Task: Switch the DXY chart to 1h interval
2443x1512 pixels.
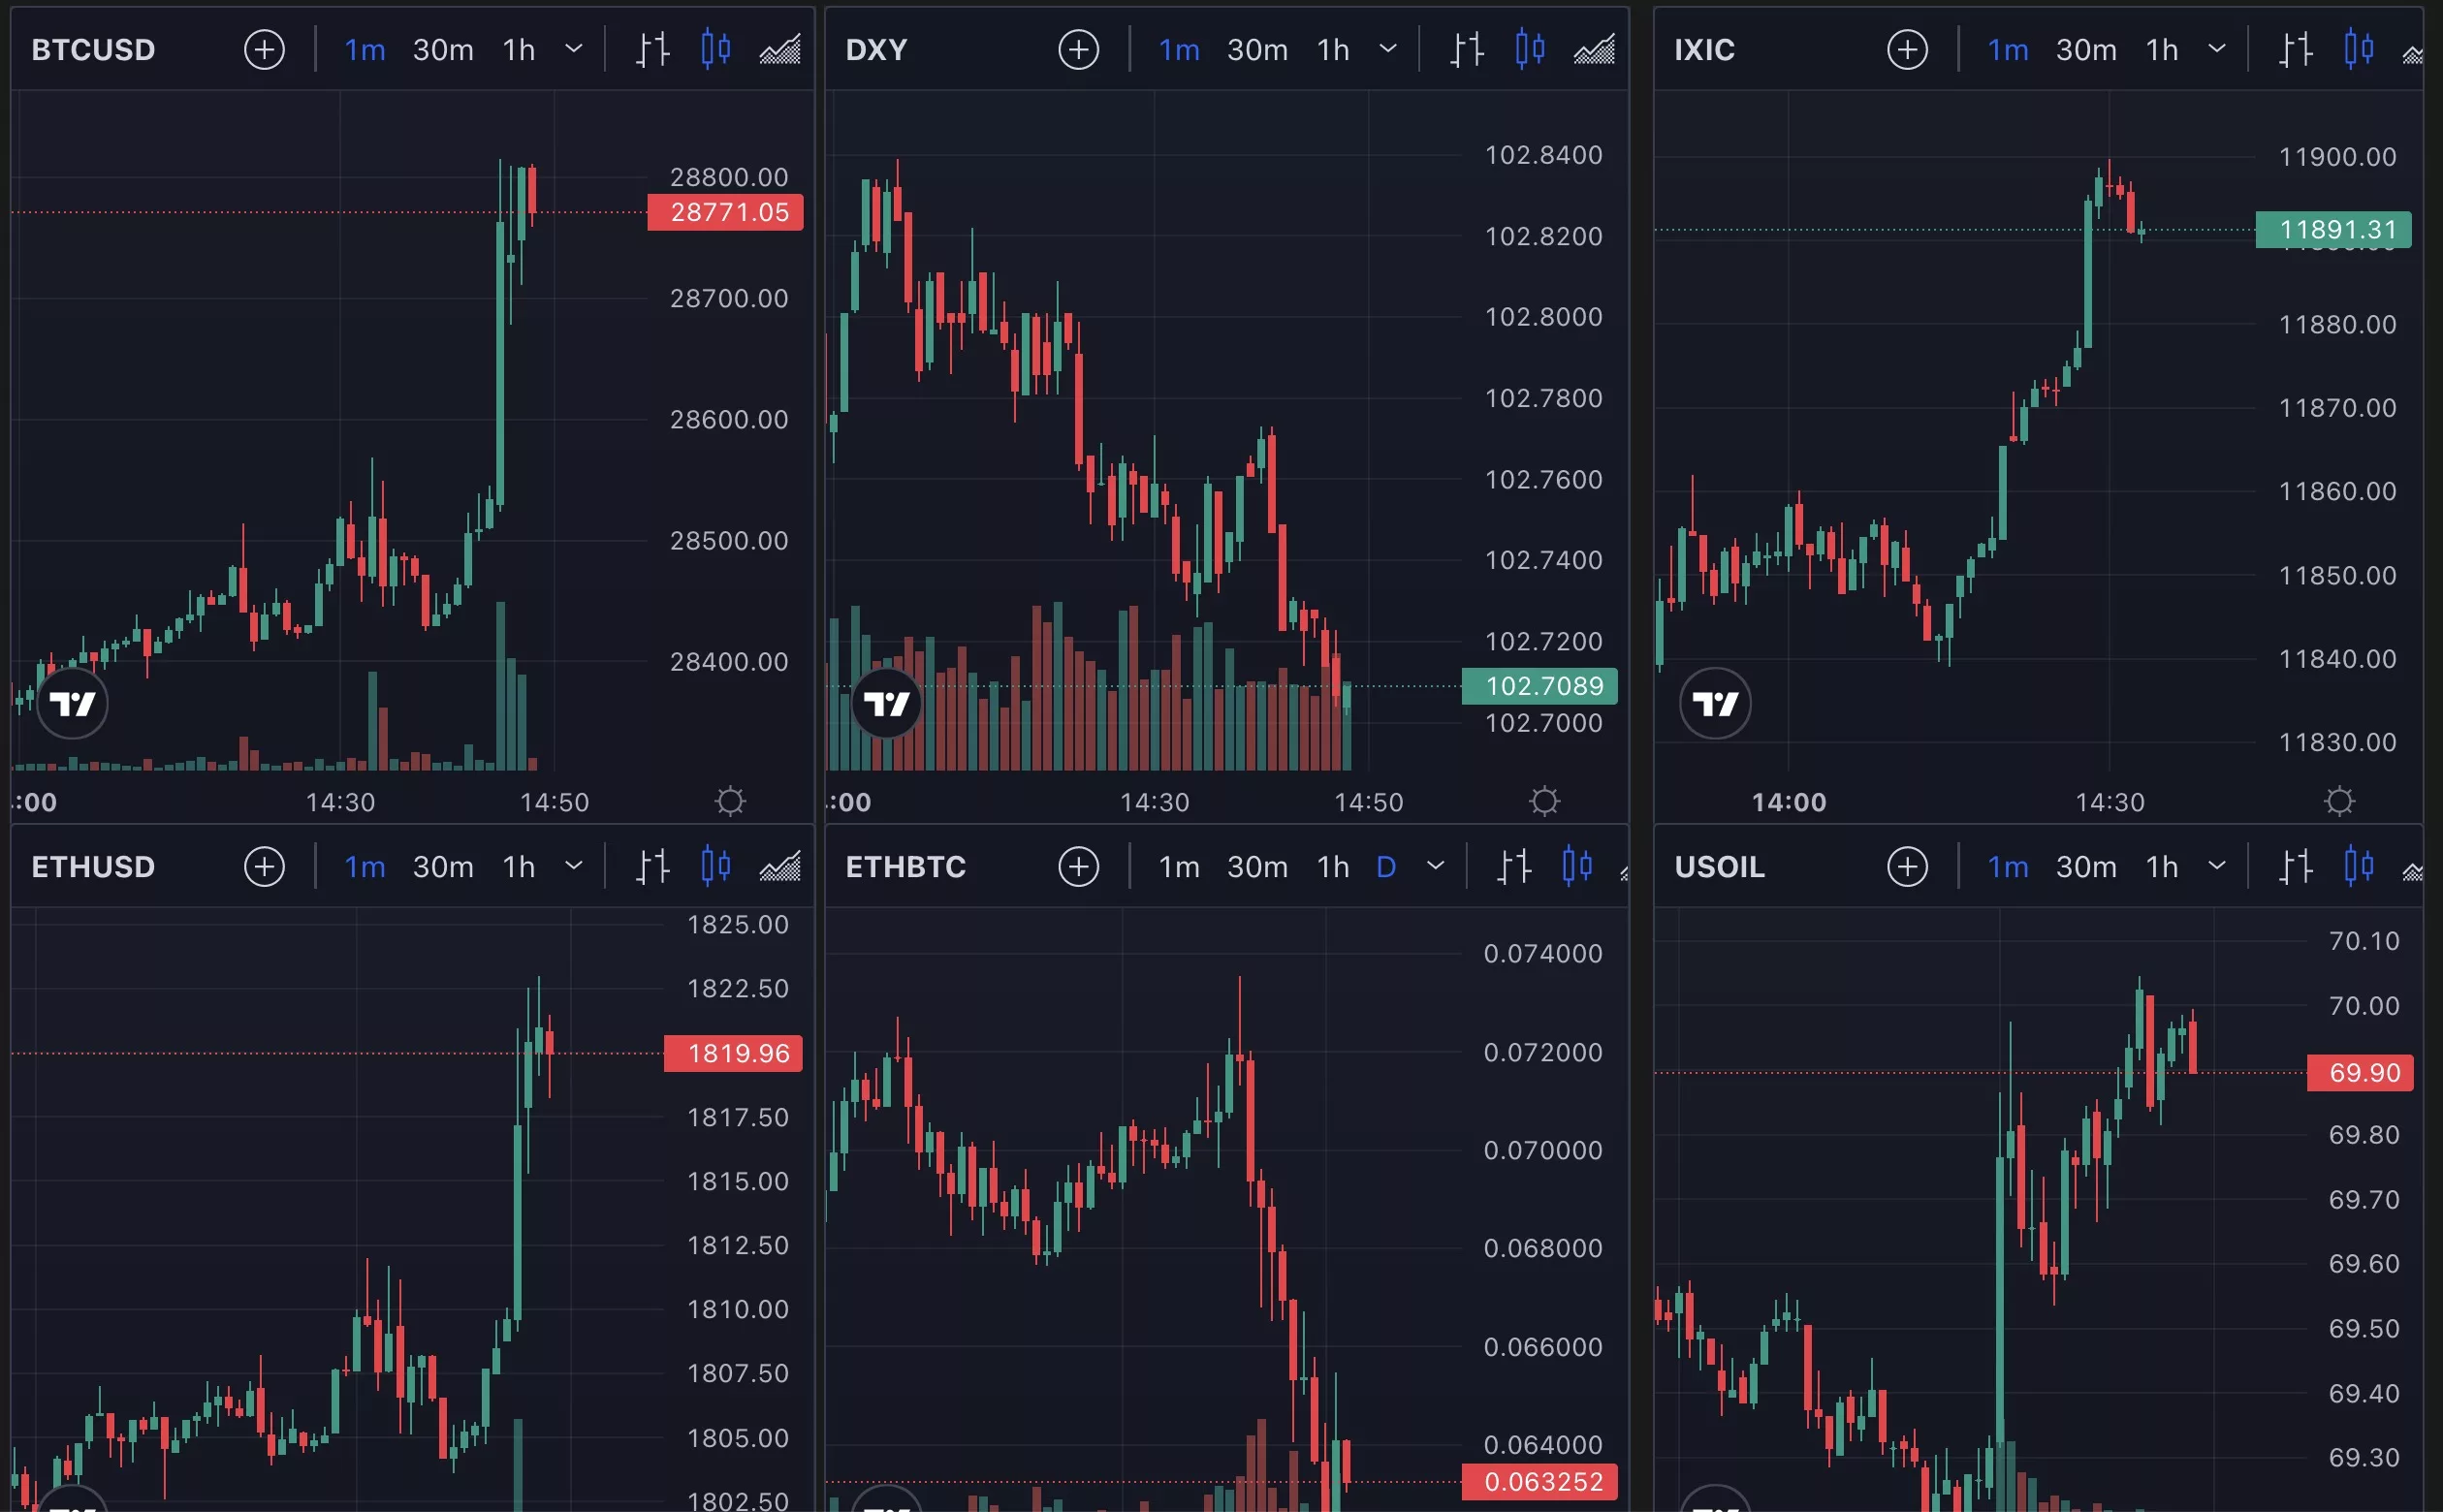Action: point(1333,50)
